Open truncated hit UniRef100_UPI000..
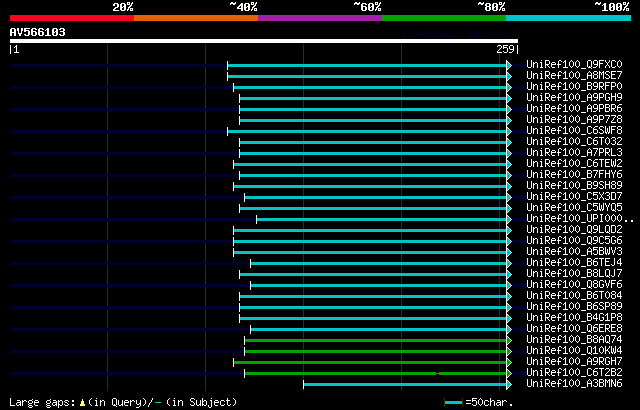This screenshot has width=640, height=410. pyautogui.click(x=580, y=219)
